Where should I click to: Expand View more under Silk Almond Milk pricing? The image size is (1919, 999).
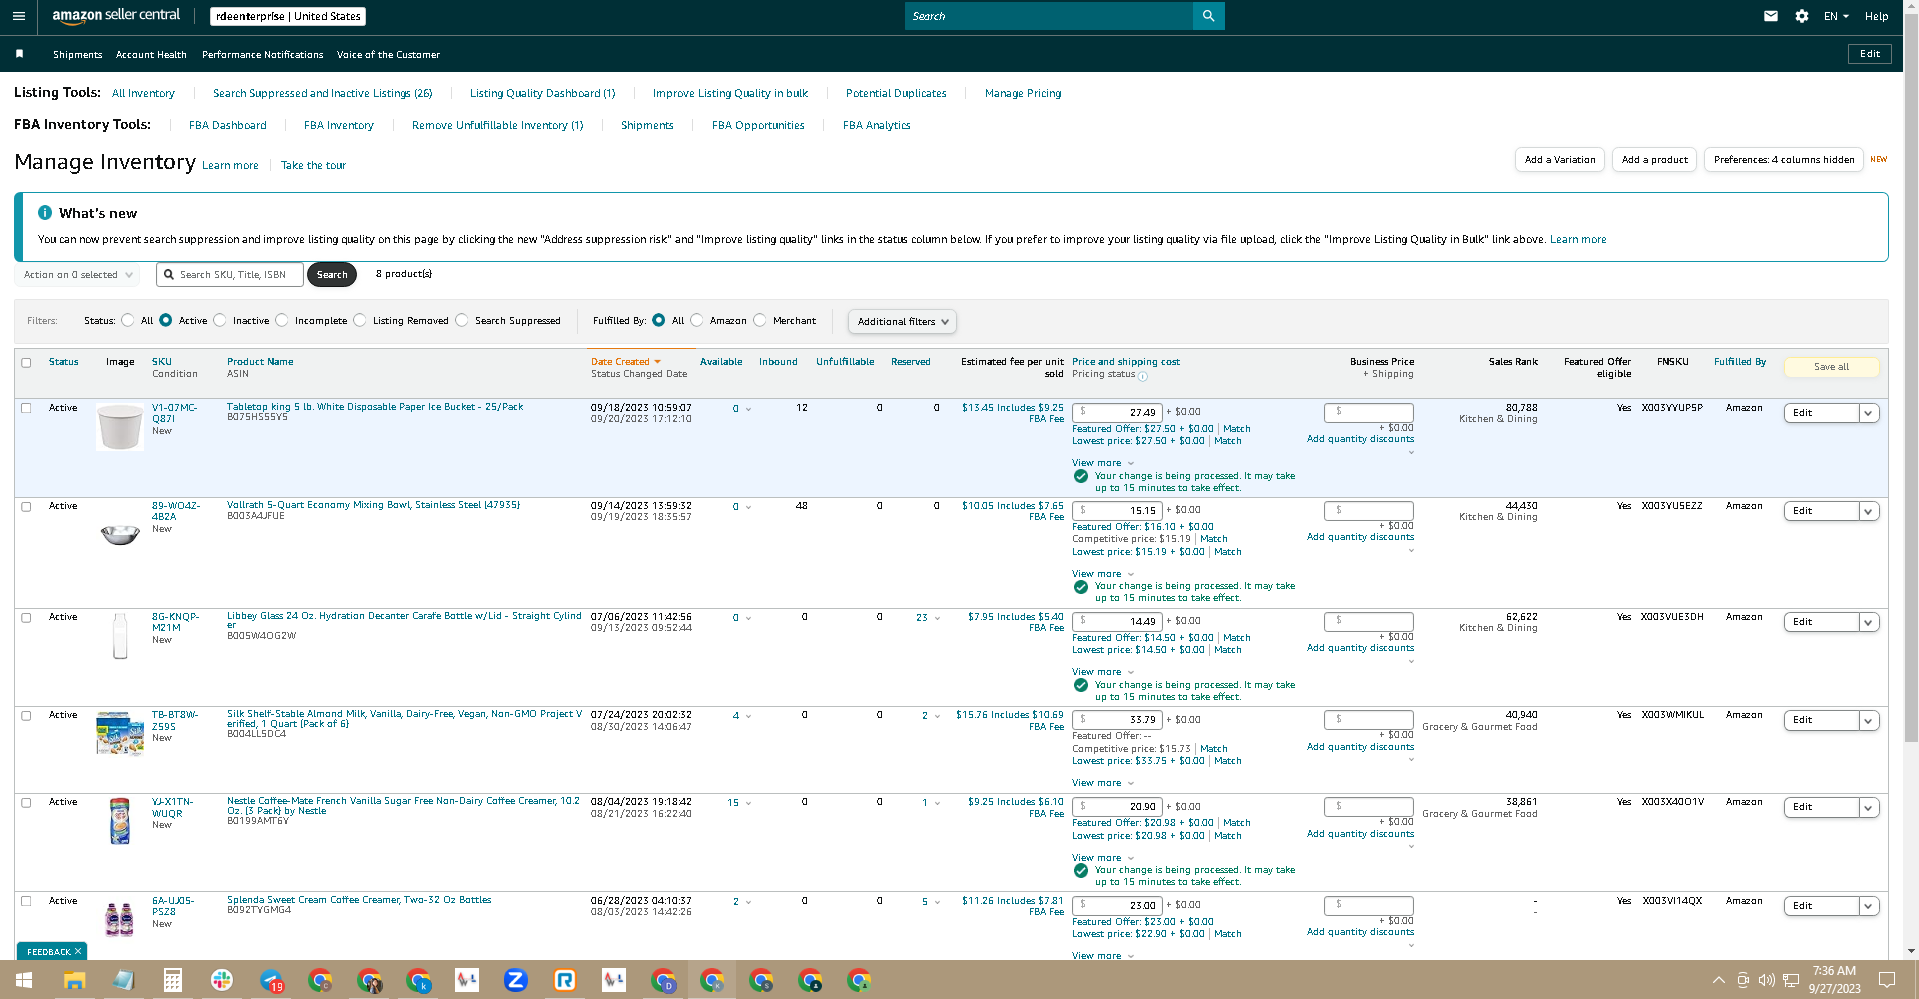pos(1103,783)
